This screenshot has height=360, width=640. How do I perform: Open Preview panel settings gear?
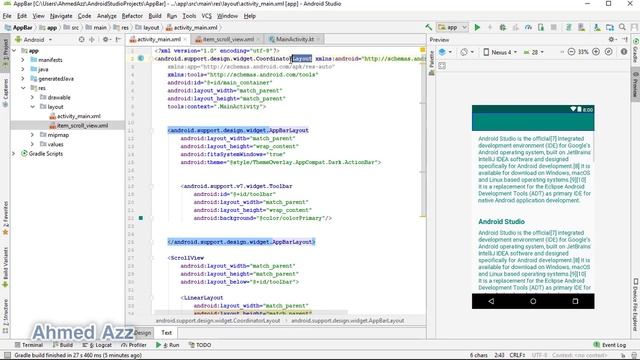611,40
